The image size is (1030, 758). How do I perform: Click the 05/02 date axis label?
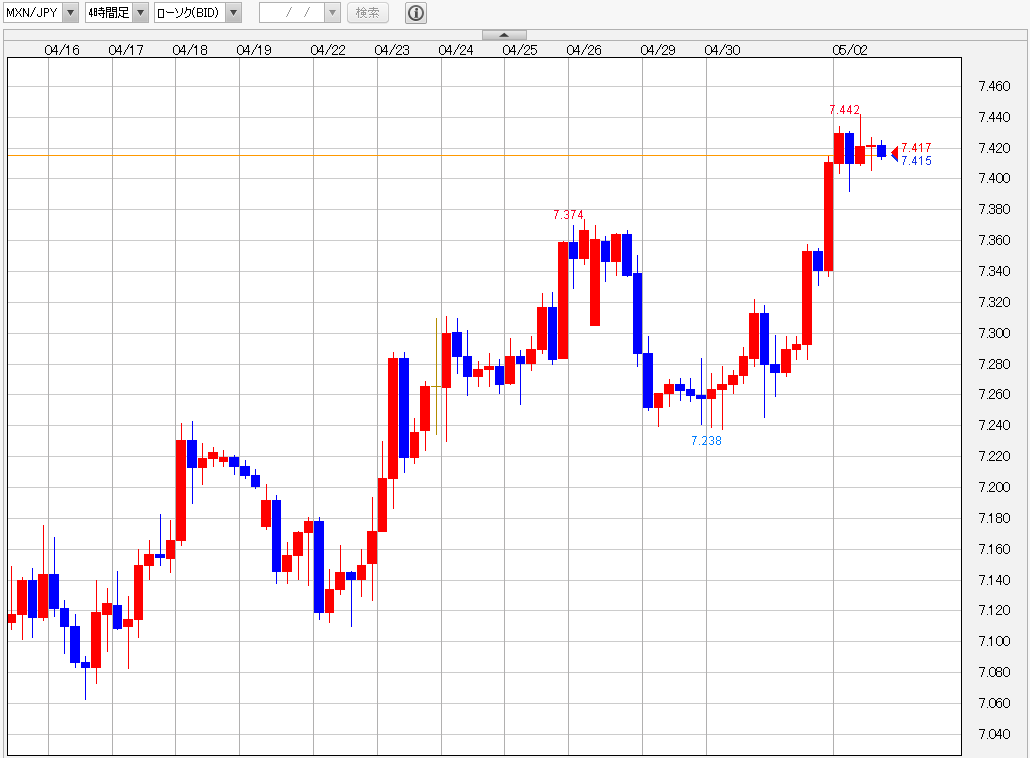(x=850, y=49)
